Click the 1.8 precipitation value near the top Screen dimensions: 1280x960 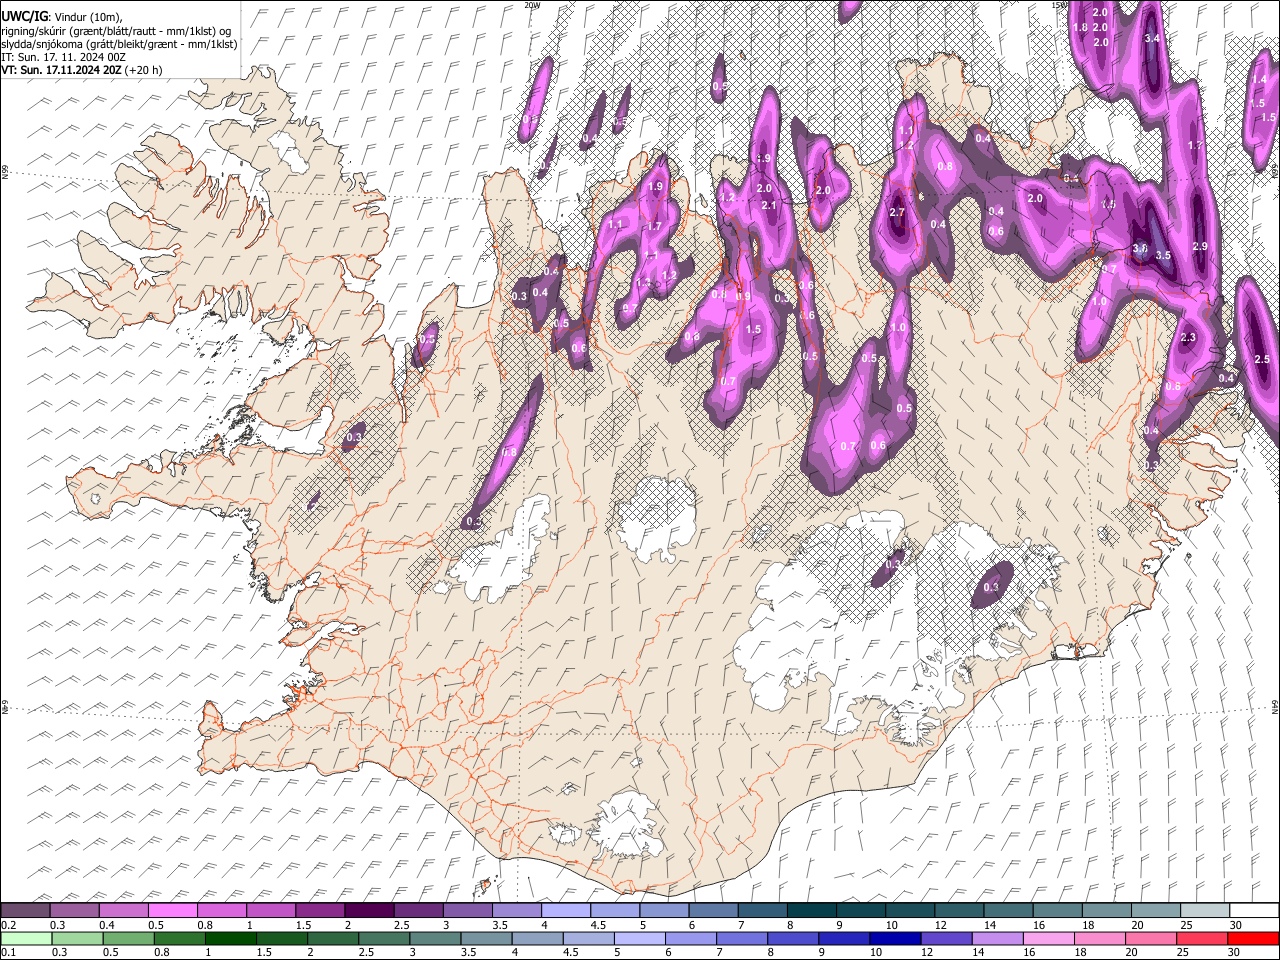click(x=1080, y=27)
